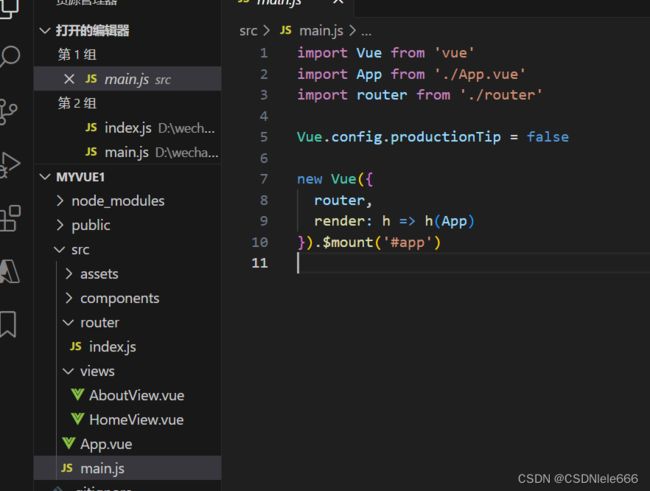Open the Search view in activity bar
This screenshot has height=491, width=650.
(x=10, y=56)
